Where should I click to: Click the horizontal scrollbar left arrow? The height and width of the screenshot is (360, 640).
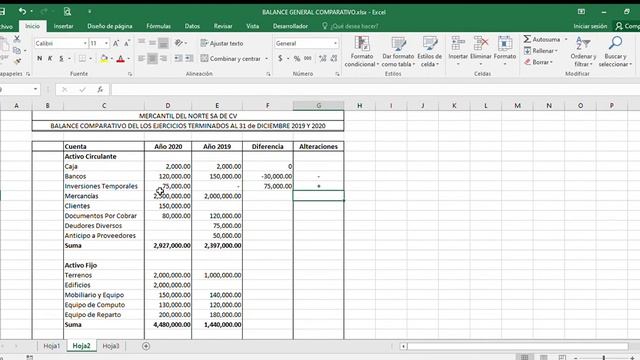tap(403, 346)
